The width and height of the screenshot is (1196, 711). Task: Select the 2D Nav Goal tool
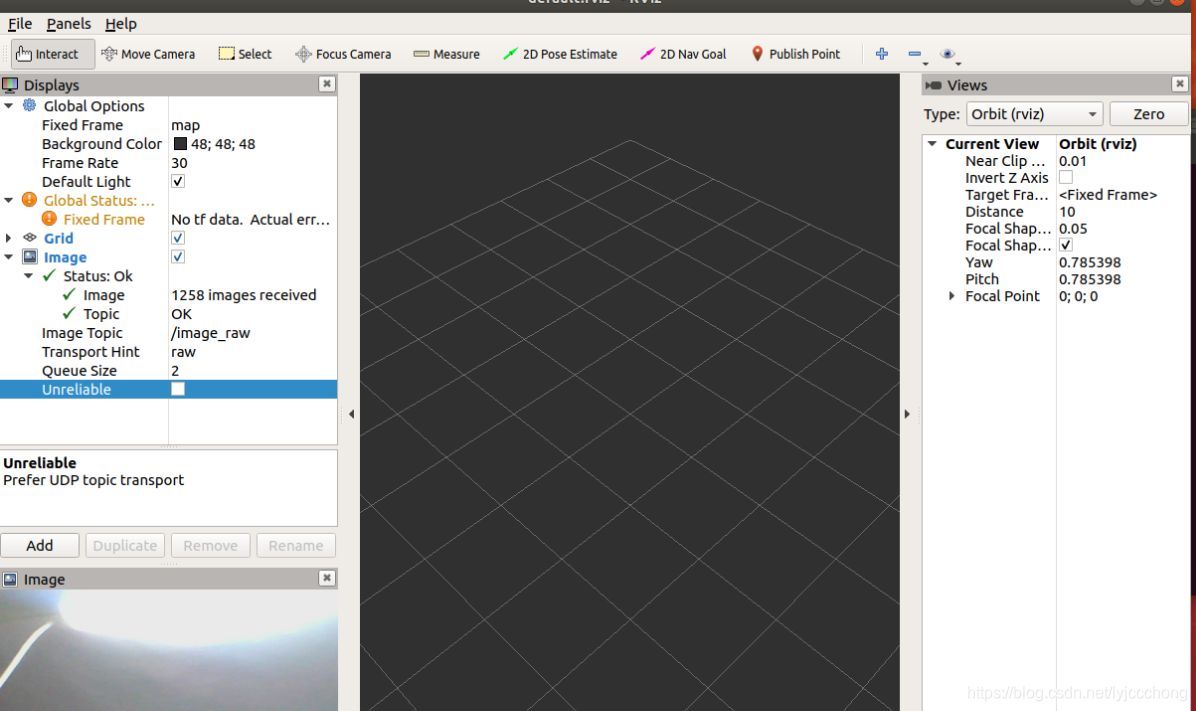[x=683, y=54]
